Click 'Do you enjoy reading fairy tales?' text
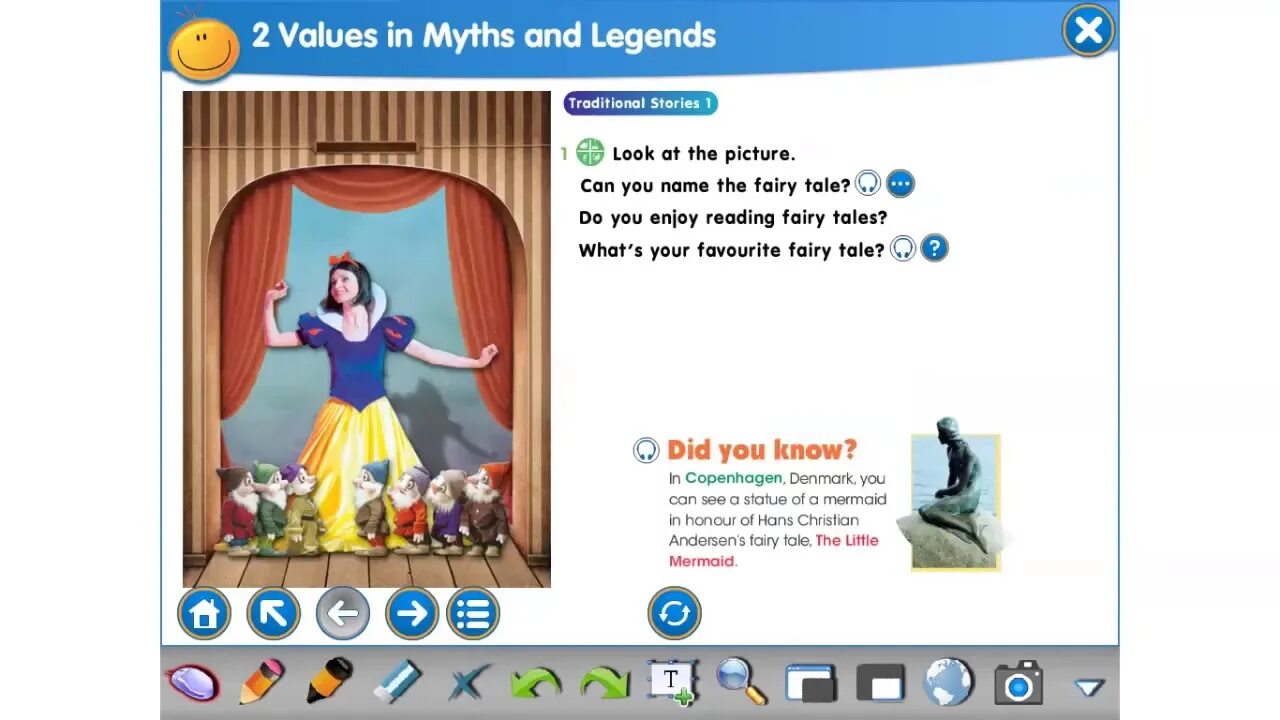Image resolution: width=1280 pixels, height=720 pixels. click(733, 217)
